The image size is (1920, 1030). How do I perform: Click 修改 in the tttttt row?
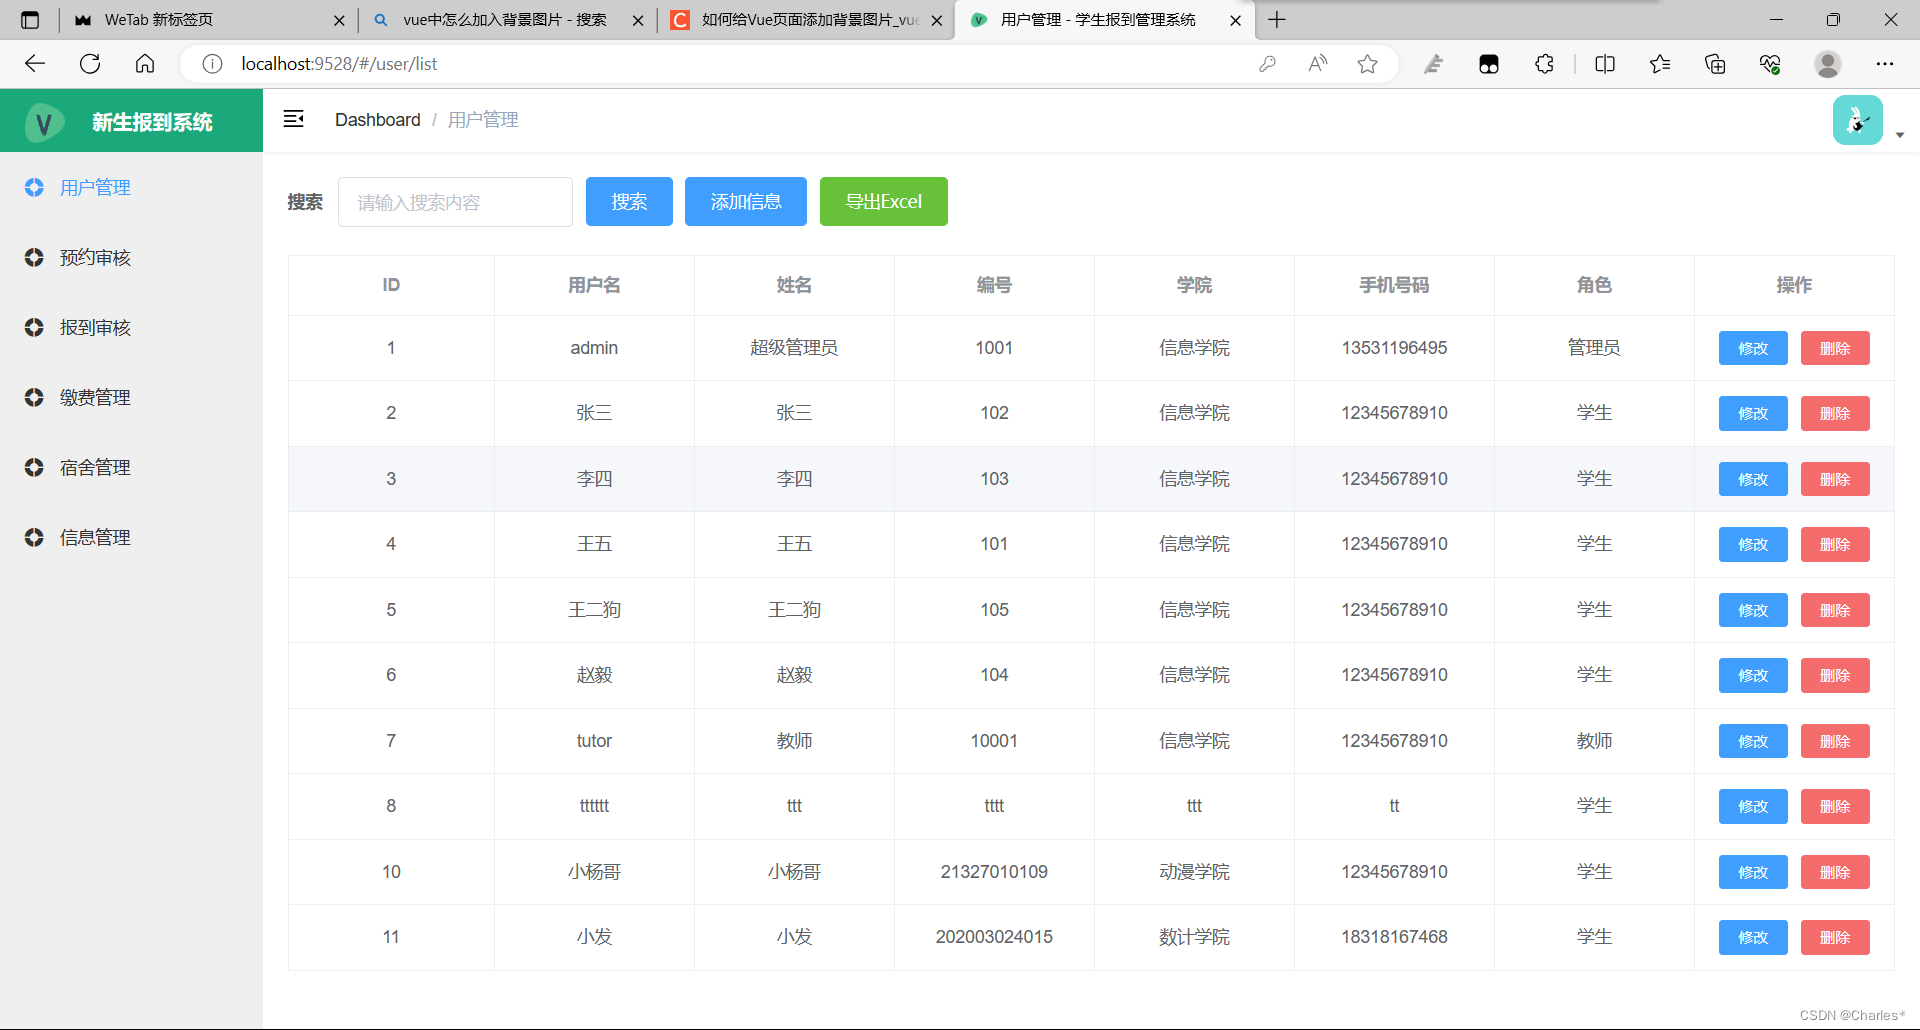1753,806
